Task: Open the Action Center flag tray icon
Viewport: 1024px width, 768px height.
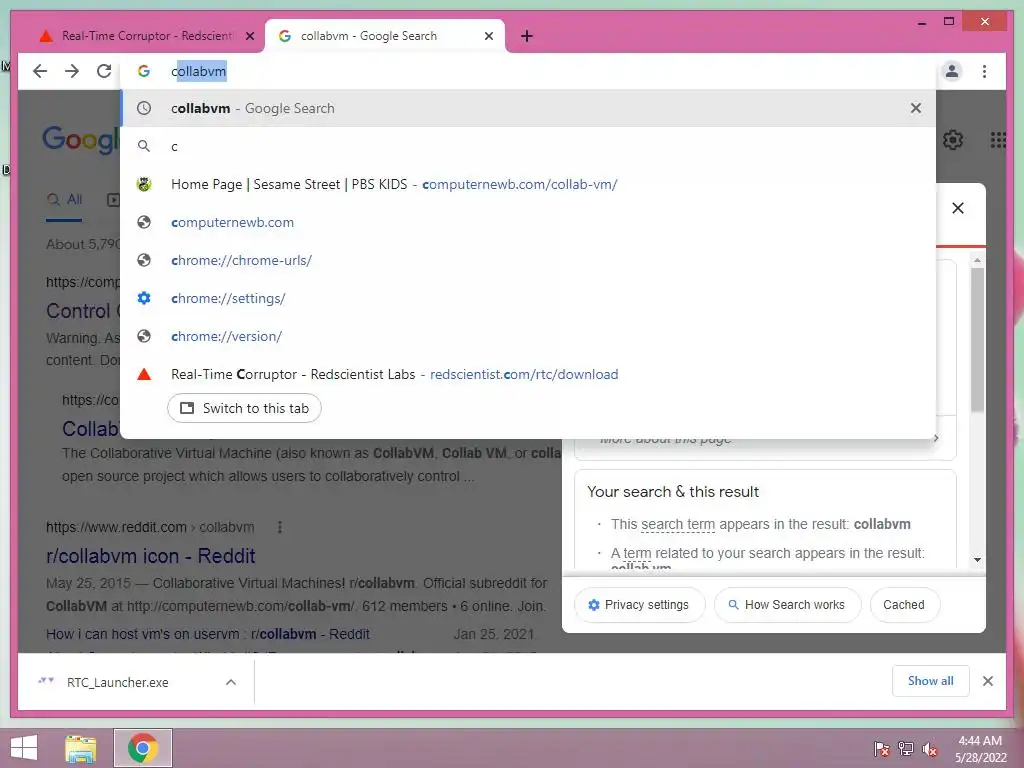Action: click(881, 749)
